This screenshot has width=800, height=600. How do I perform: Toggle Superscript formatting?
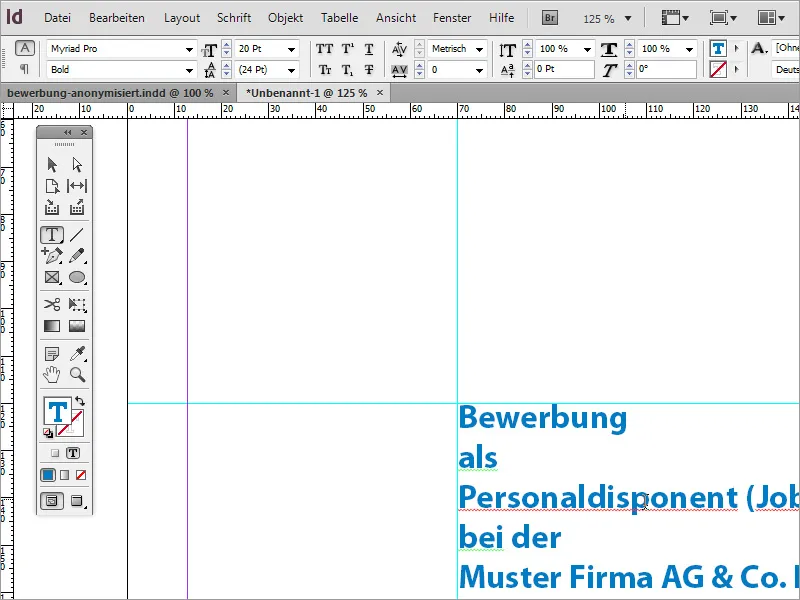click(347, 49)
